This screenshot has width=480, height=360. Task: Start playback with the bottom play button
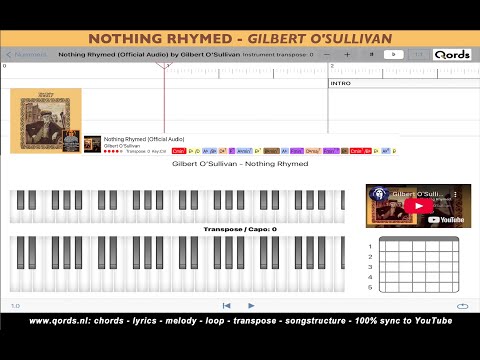click(251, 306)
